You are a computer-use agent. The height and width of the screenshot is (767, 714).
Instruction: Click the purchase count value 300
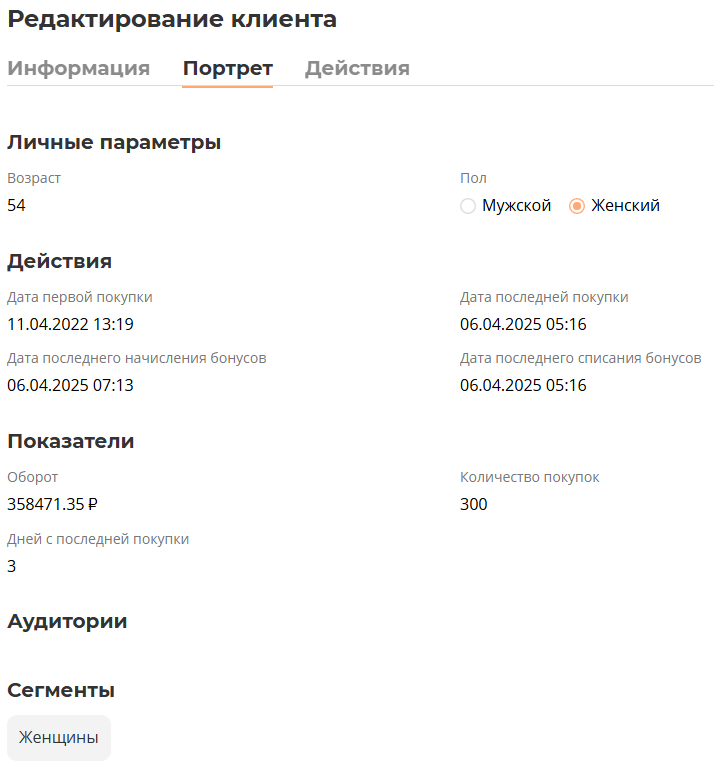click(474, 504)
